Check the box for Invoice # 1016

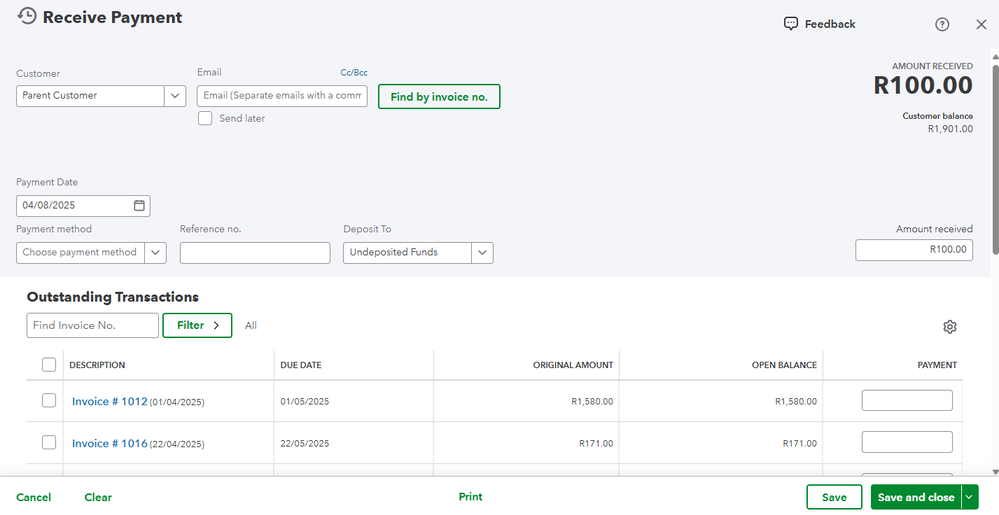(x=49, y=443)
